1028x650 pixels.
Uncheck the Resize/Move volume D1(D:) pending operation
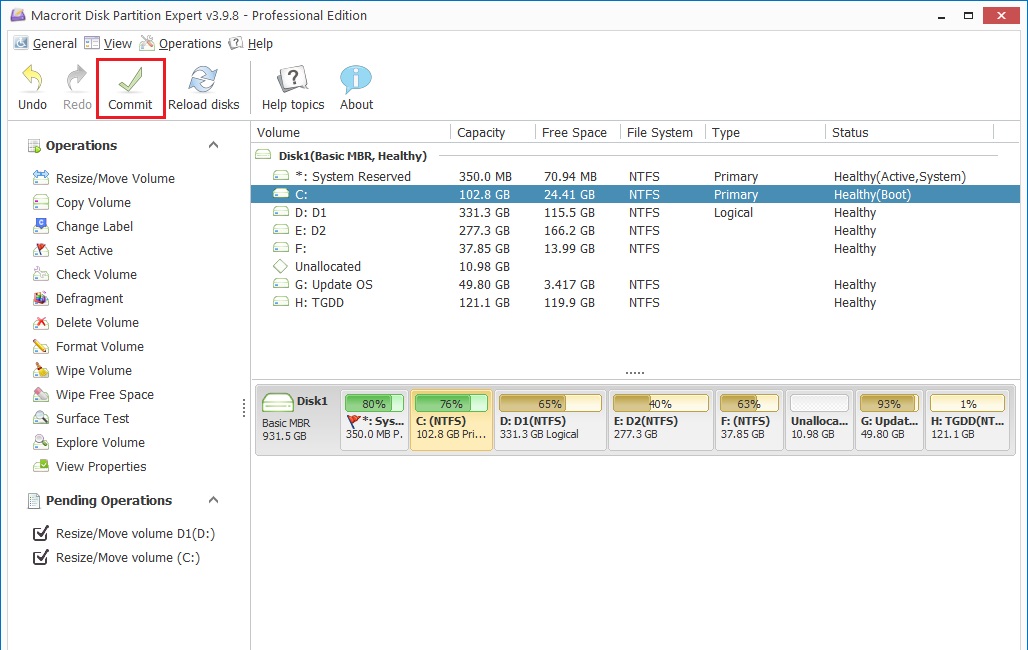click(x=40, y=533)
